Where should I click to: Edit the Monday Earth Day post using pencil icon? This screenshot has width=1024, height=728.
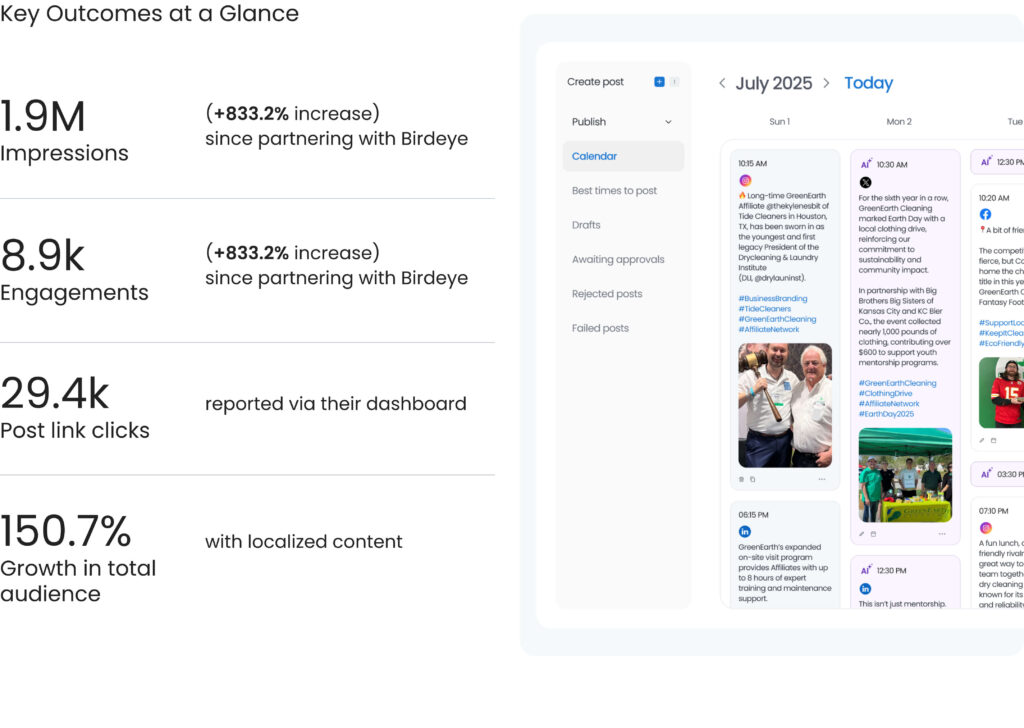tap(862, 534)
